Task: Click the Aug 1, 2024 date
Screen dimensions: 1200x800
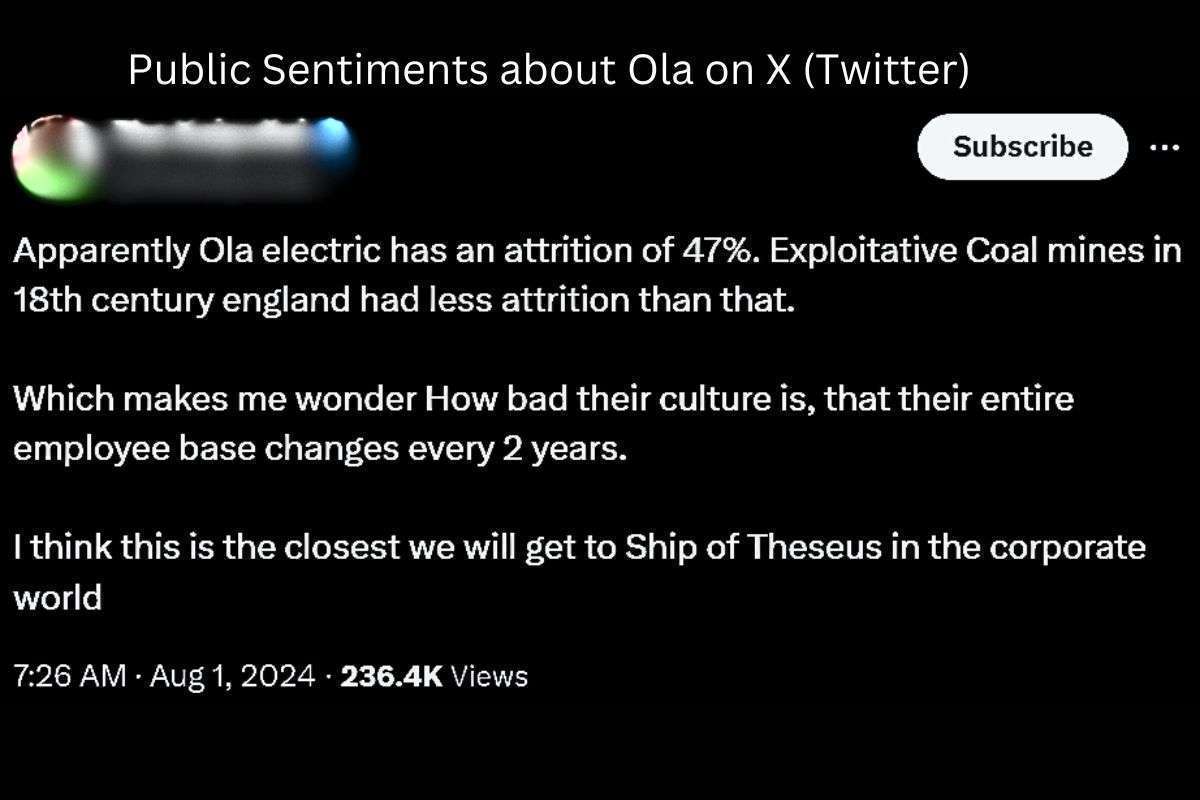Action: pos(233,676)
